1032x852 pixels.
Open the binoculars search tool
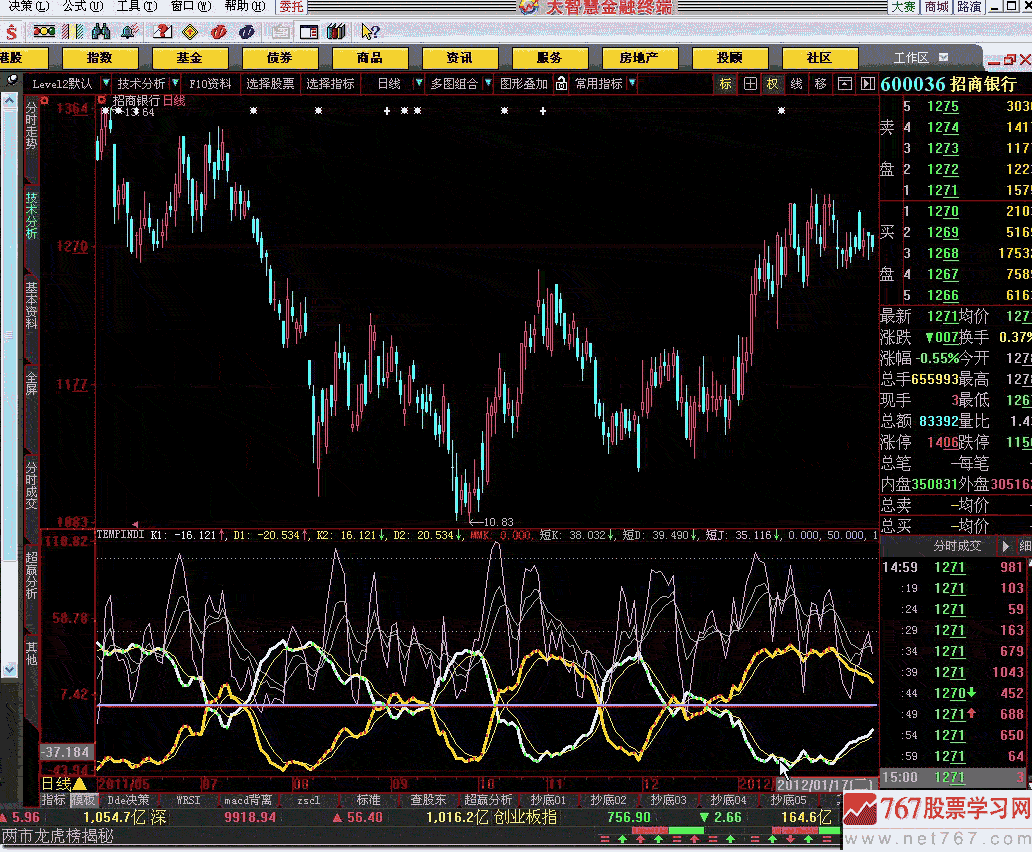[x=101, y=31]
